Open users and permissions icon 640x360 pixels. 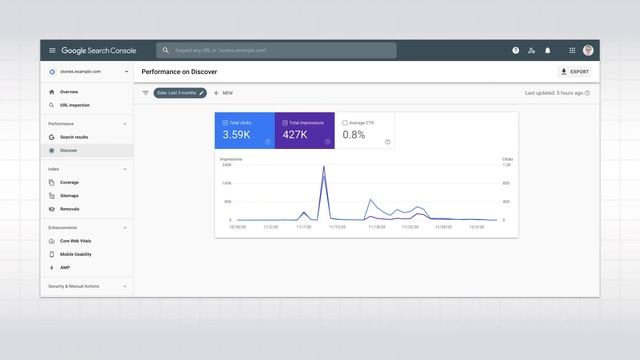531,51
